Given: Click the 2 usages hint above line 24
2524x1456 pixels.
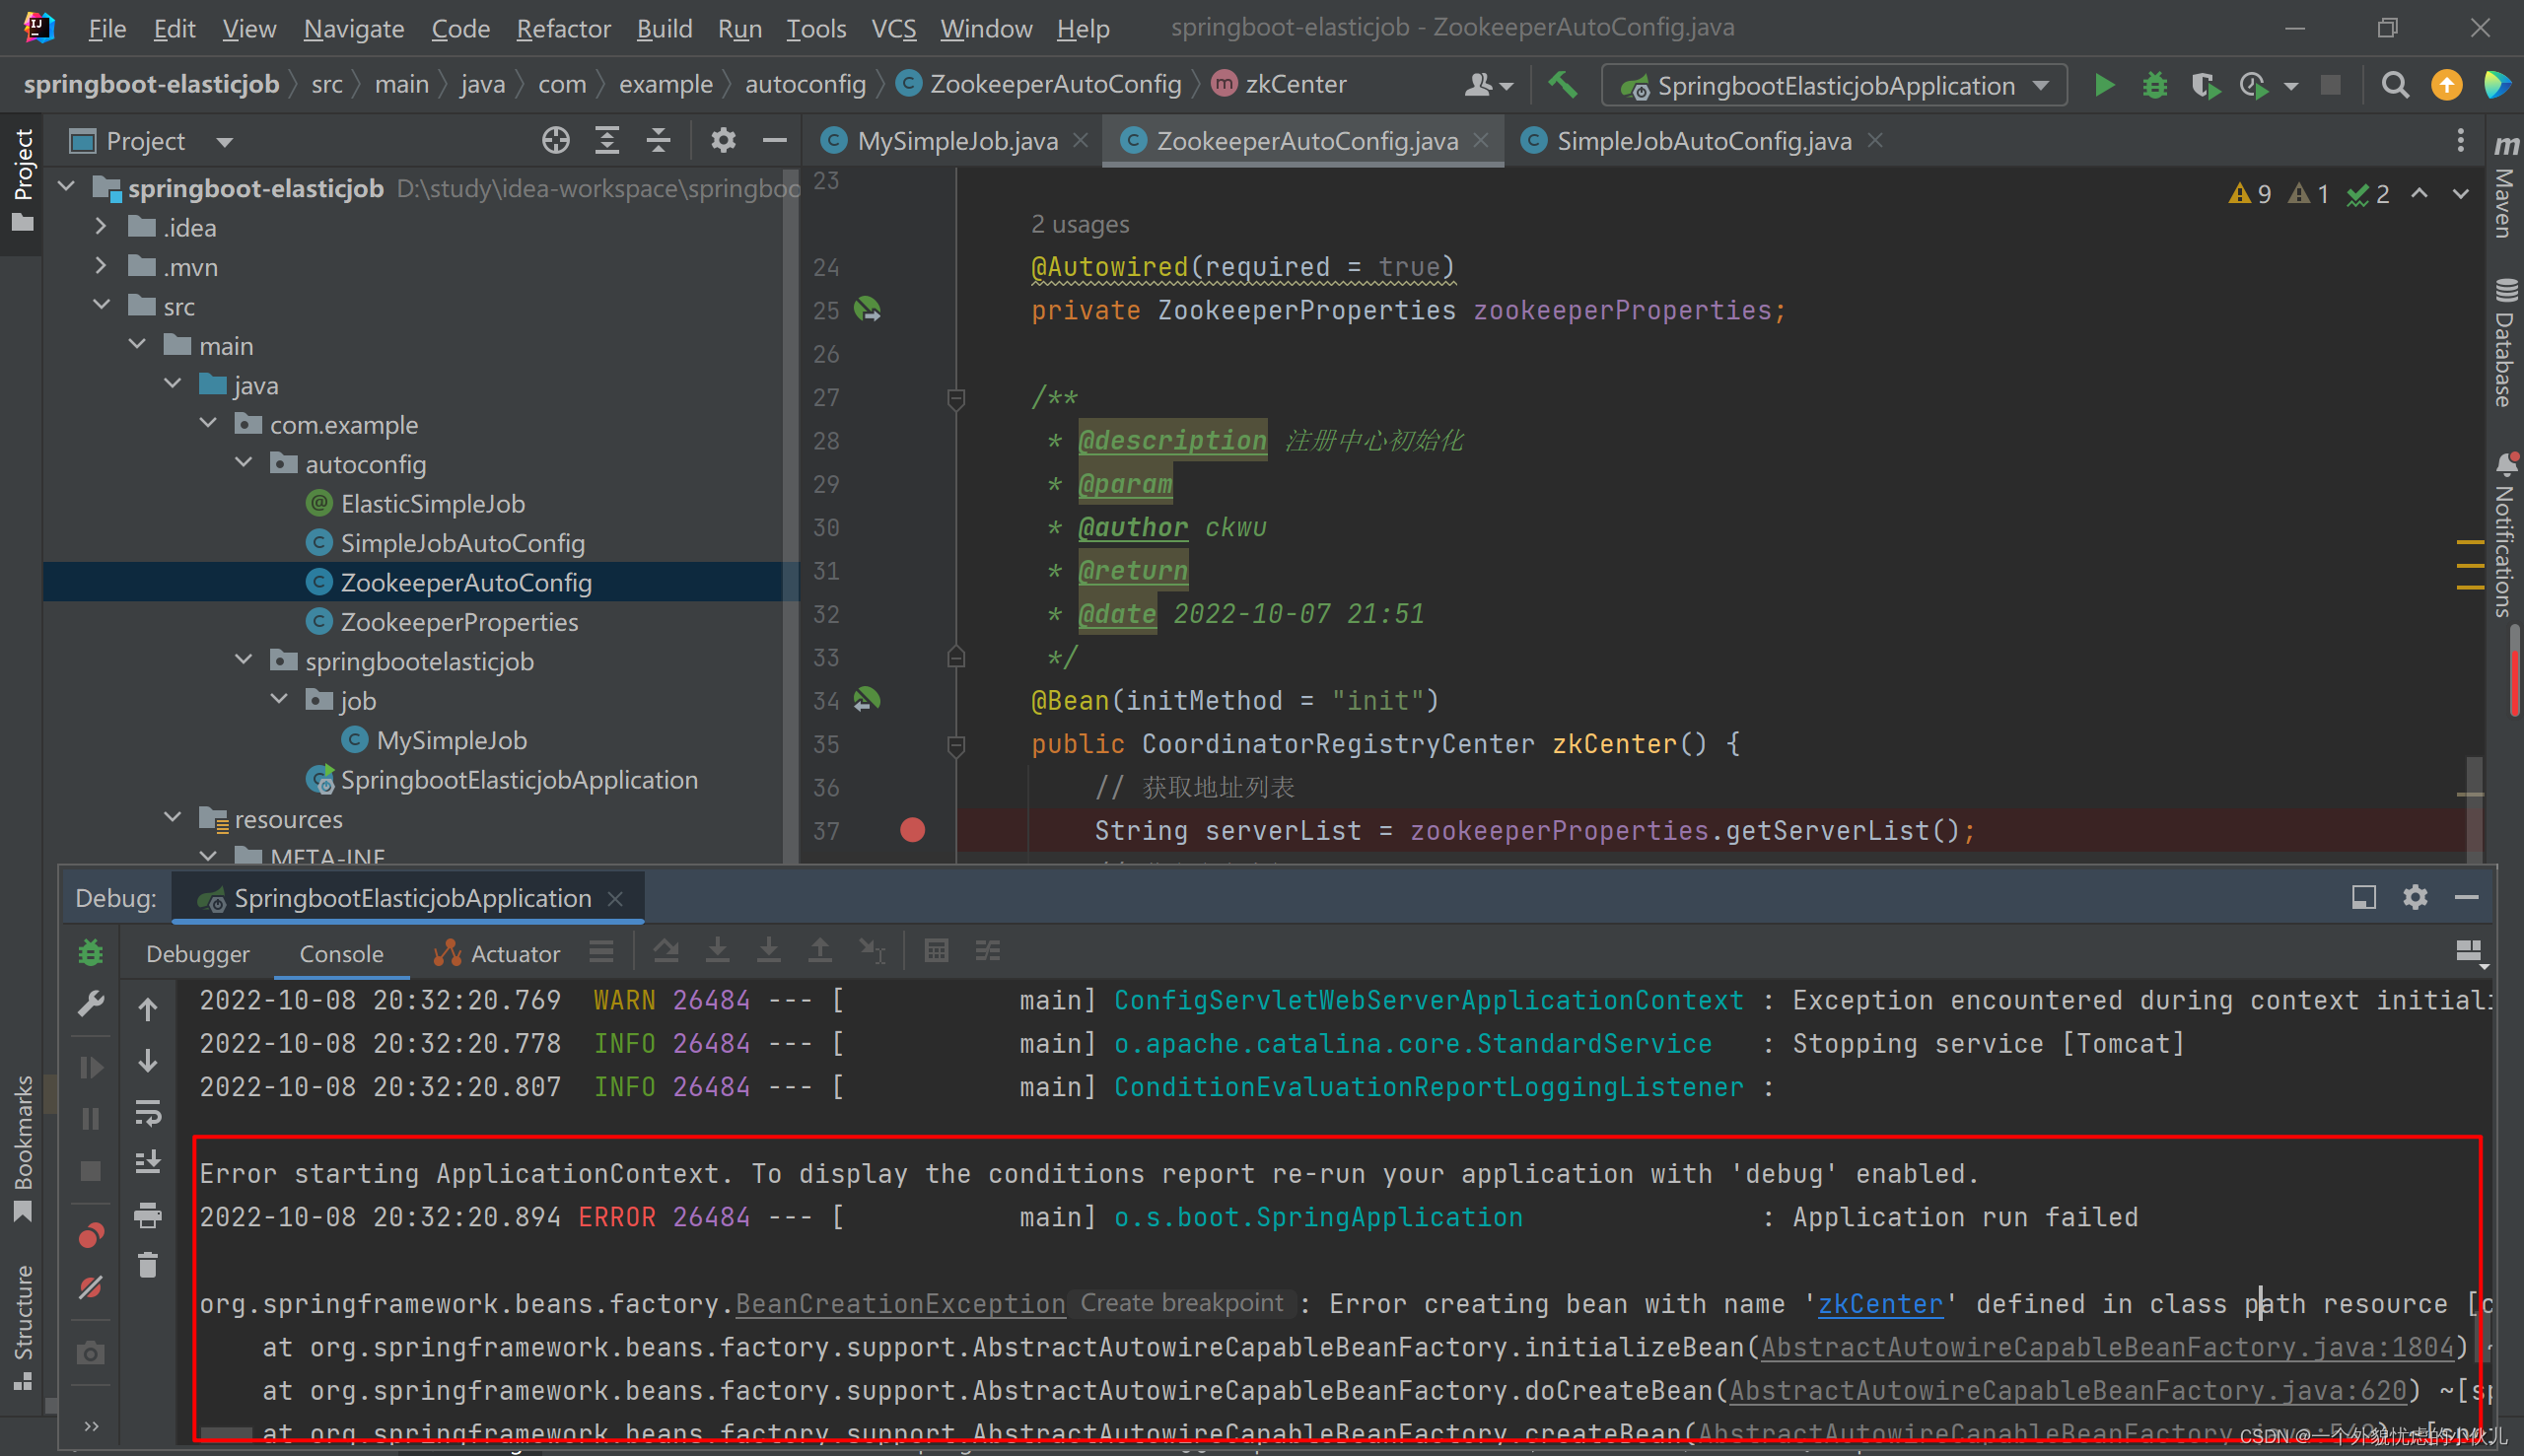Looking at the screenshot, I should 1080,224.
